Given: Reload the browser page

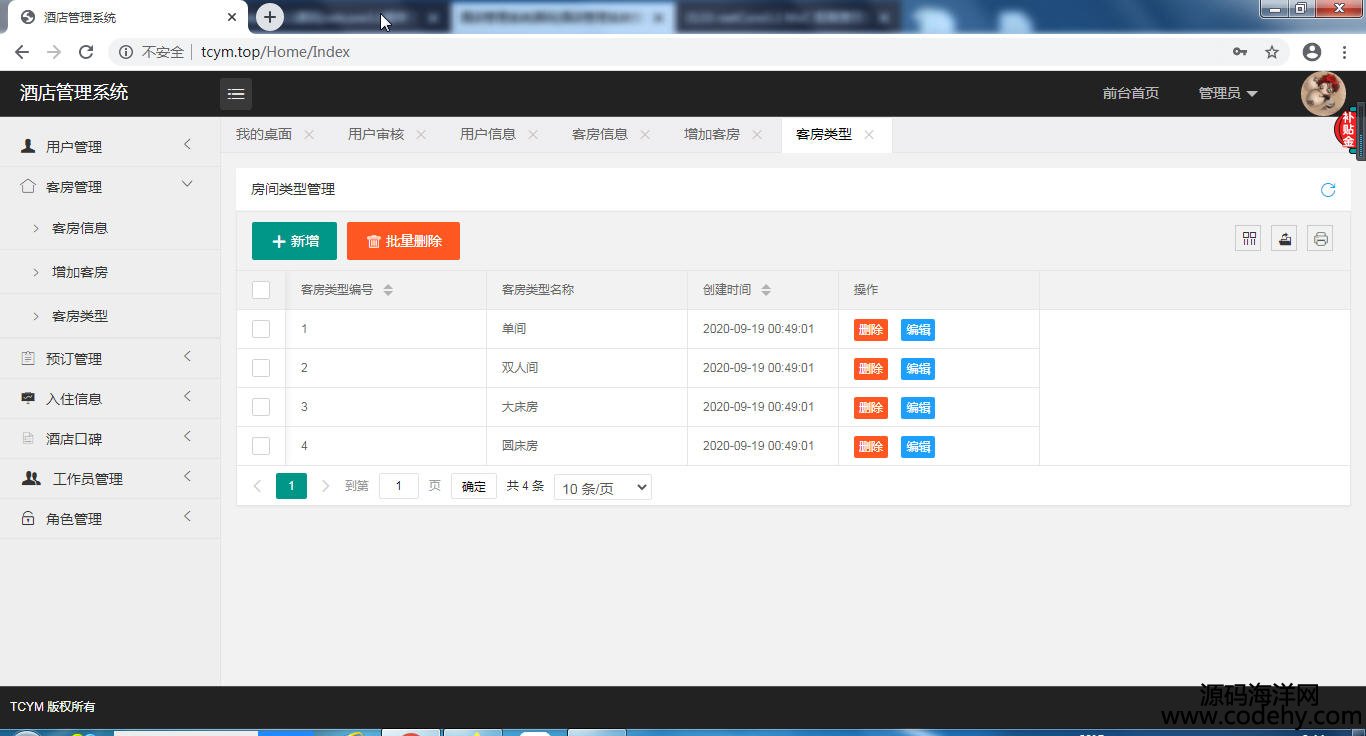Looking at the screenshot, I should [86, 52].
